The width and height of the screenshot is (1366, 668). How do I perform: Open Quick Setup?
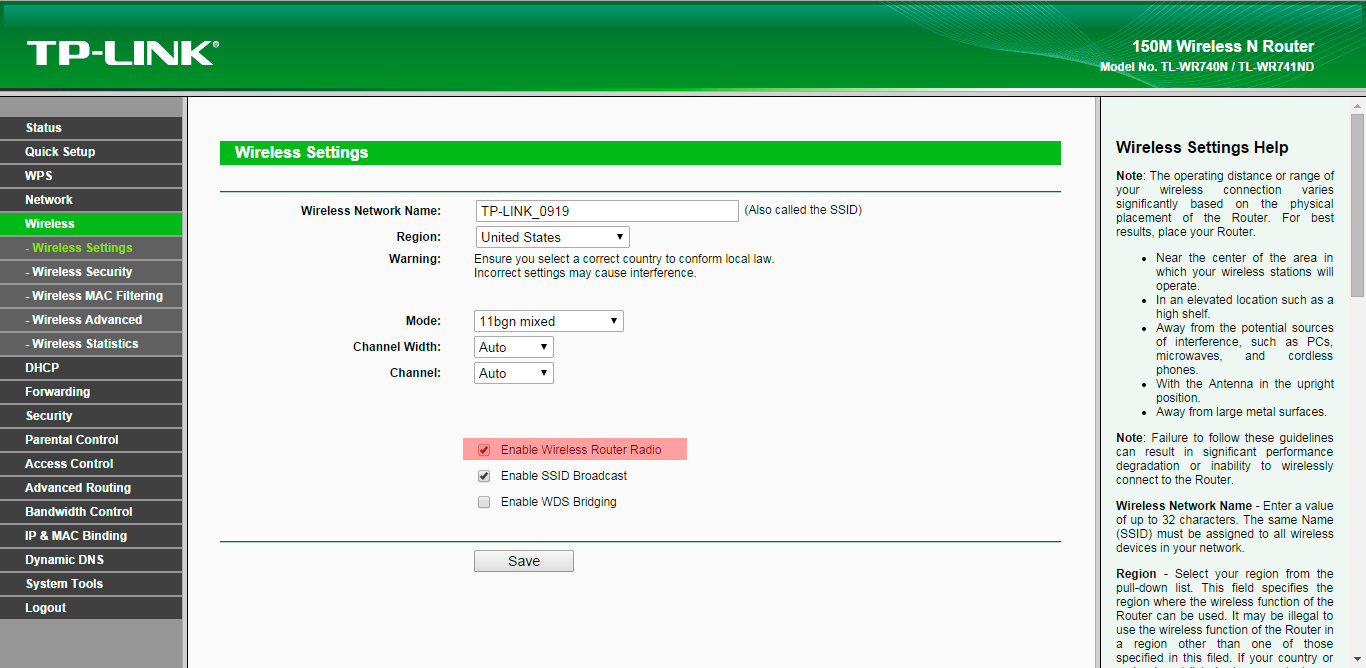coord(91,152)
